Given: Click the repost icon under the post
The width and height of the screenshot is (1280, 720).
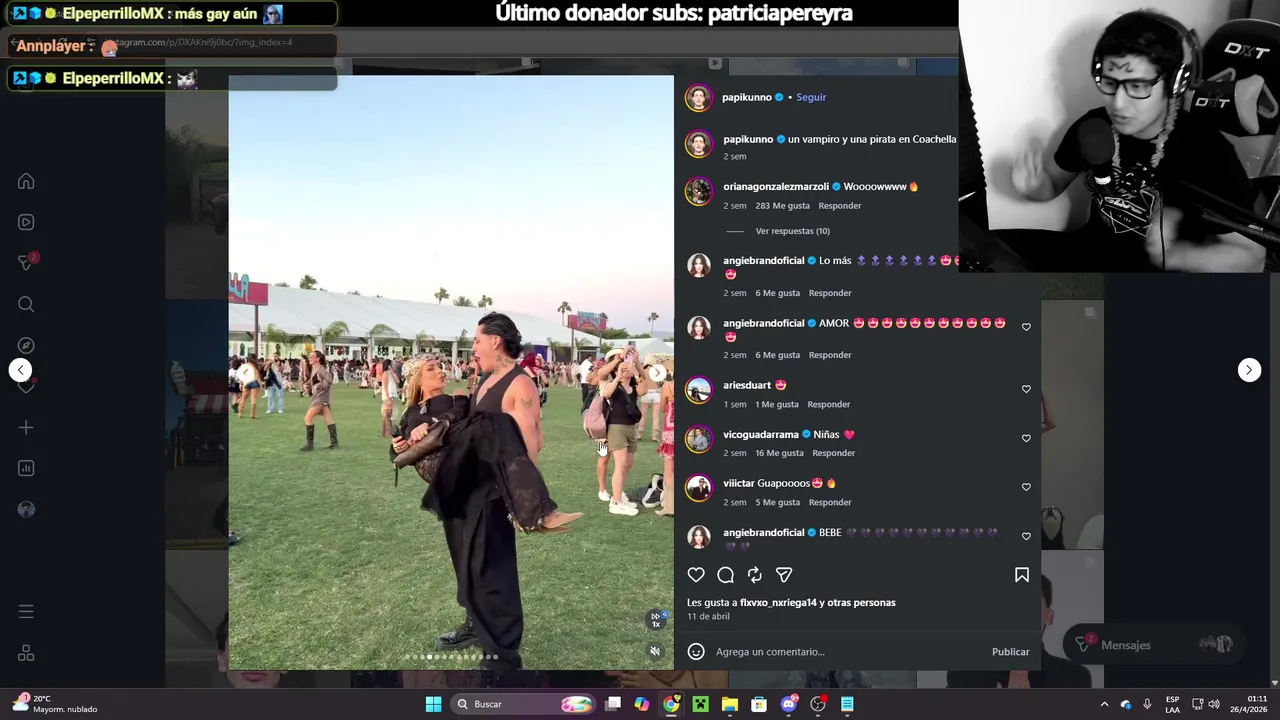Looking at the screenshot, I should pos(755,575).
